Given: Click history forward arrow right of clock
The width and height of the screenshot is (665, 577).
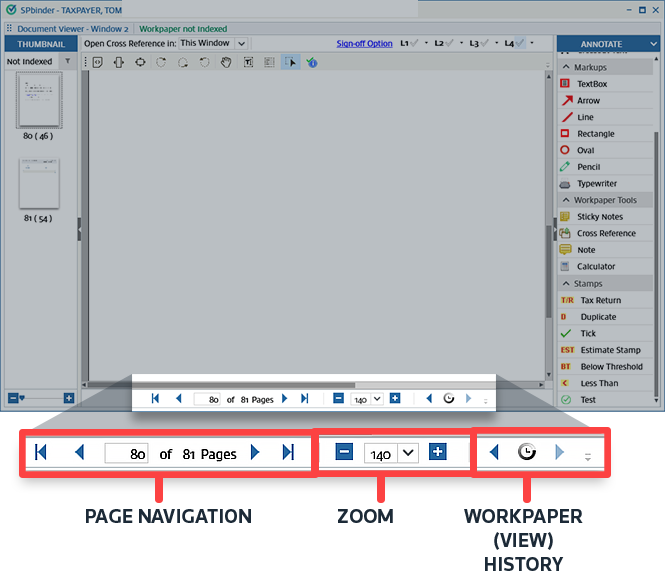Looking at the screenshot, I should (x=468, y=399).
